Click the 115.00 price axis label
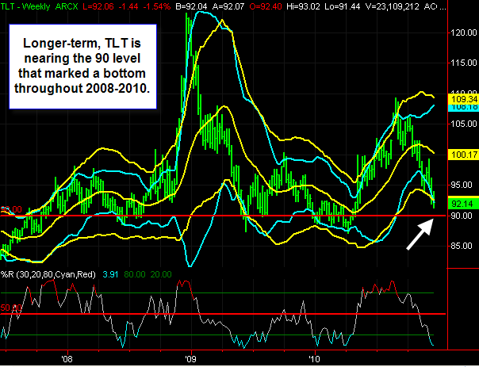The height and width of the screenshot is (367, 479). pyautogui.click(x=464, y=63)
